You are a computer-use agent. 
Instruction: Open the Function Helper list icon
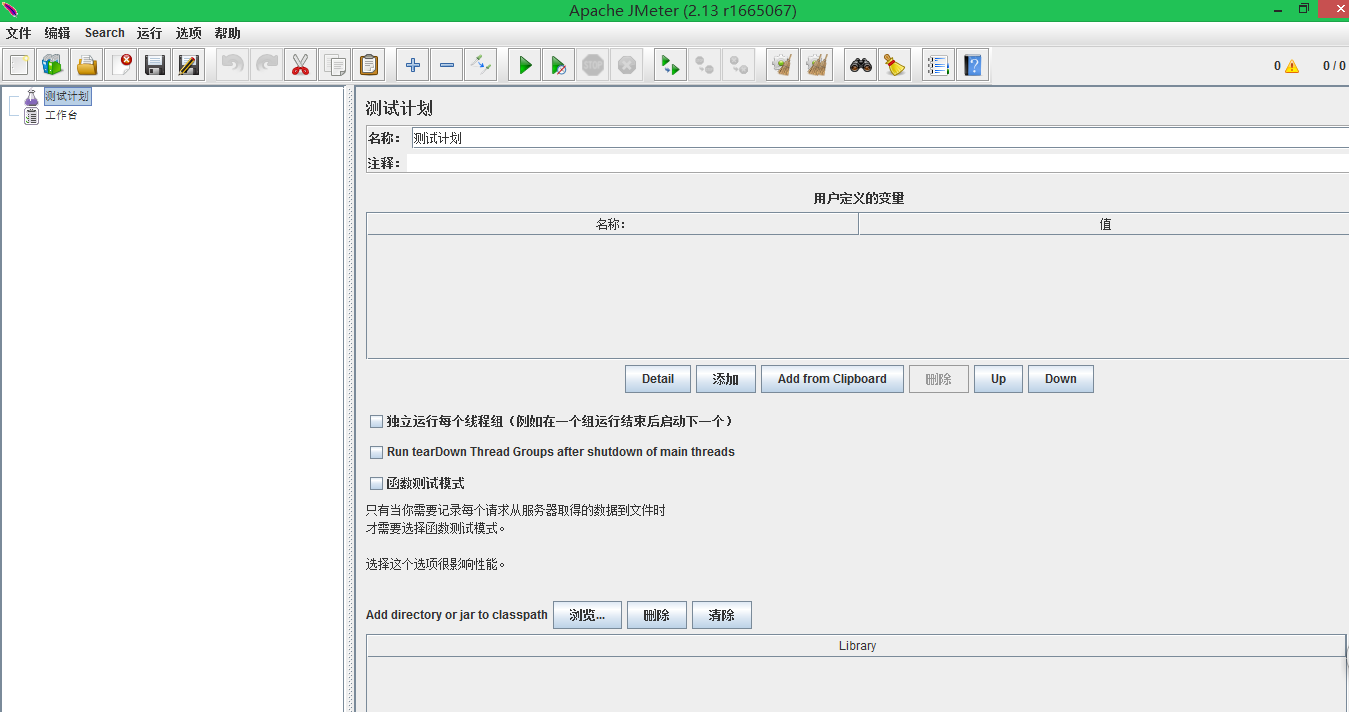point(938,66)
